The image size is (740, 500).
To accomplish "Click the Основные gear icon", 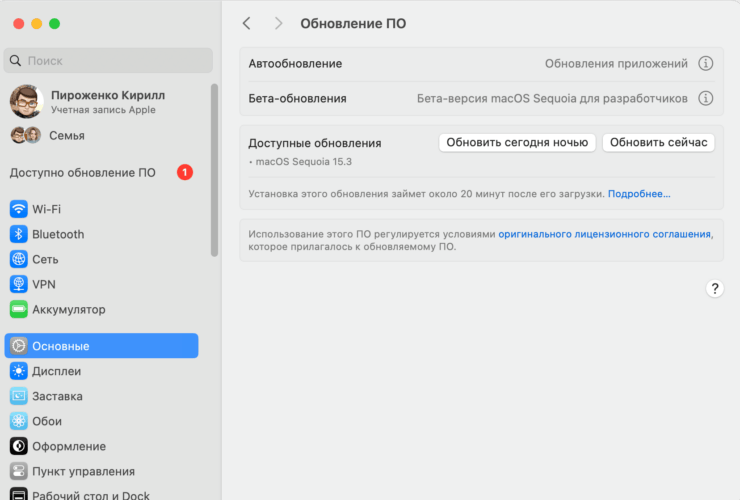I will pyautogui.click(x=18, y=346).
